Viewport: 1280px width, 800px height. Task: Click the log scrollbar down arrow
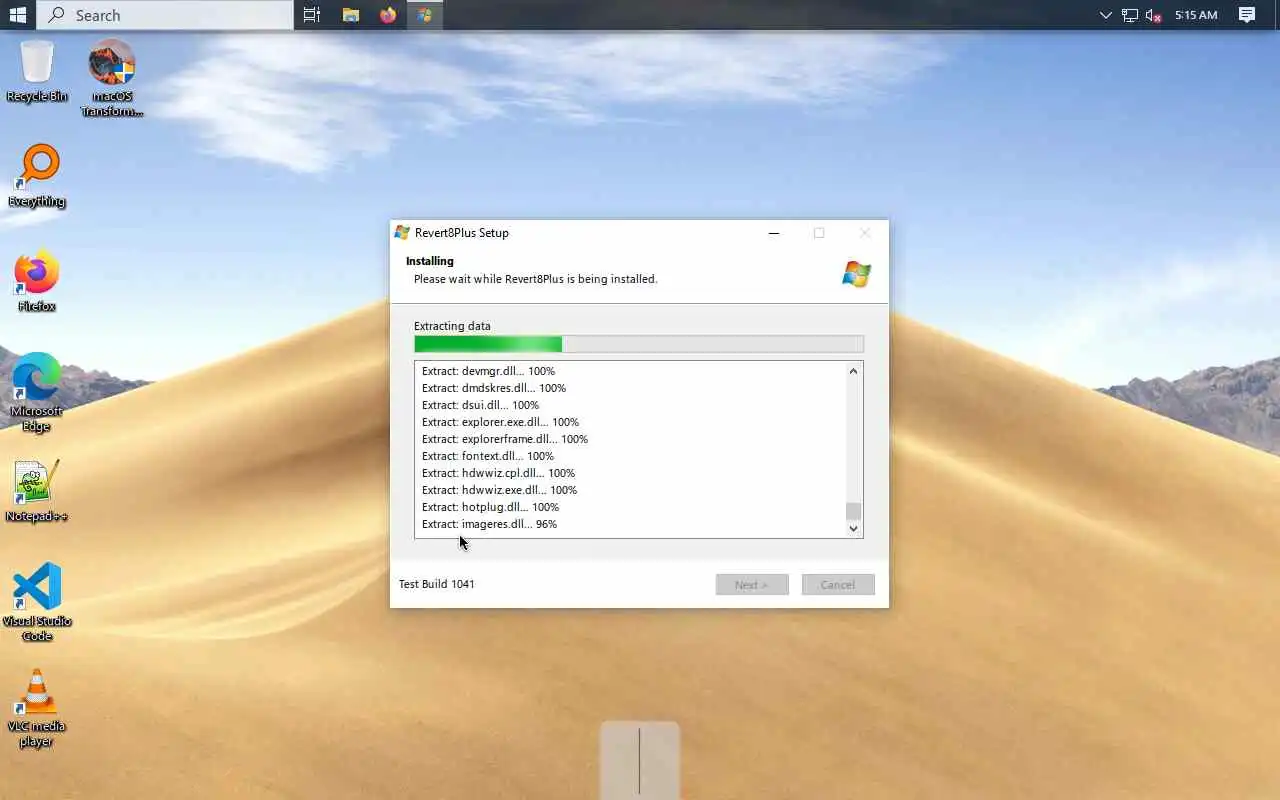click(x=853, y=528)
